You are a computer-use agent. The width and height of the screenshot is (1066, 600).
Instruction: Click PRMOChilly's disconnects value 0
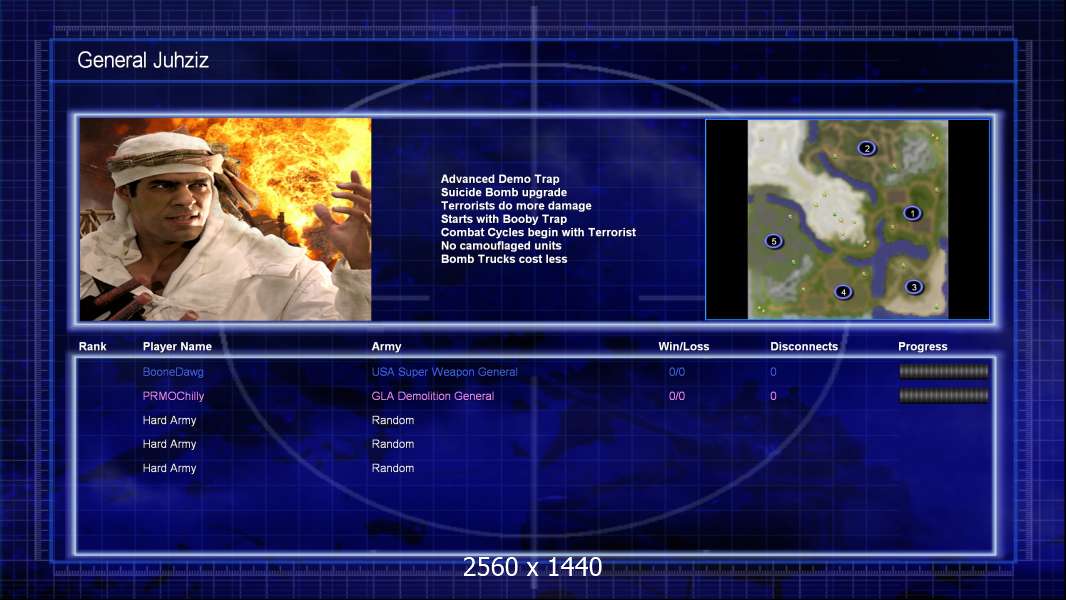coord(773,396)
